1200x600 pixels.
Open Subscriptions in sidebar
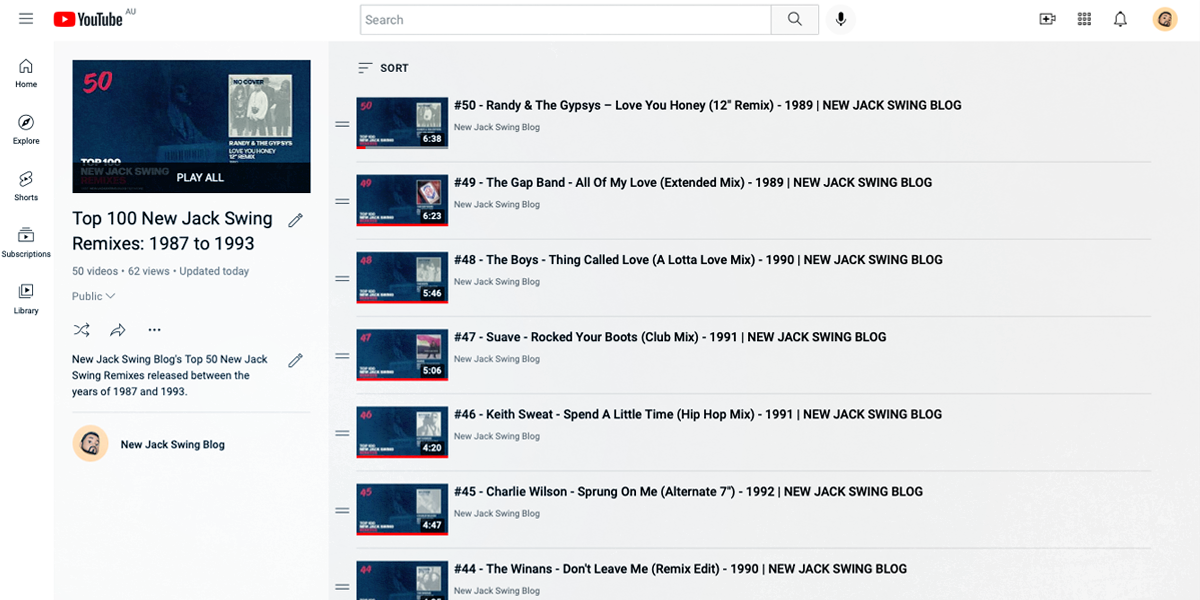[x=26, y=243]
